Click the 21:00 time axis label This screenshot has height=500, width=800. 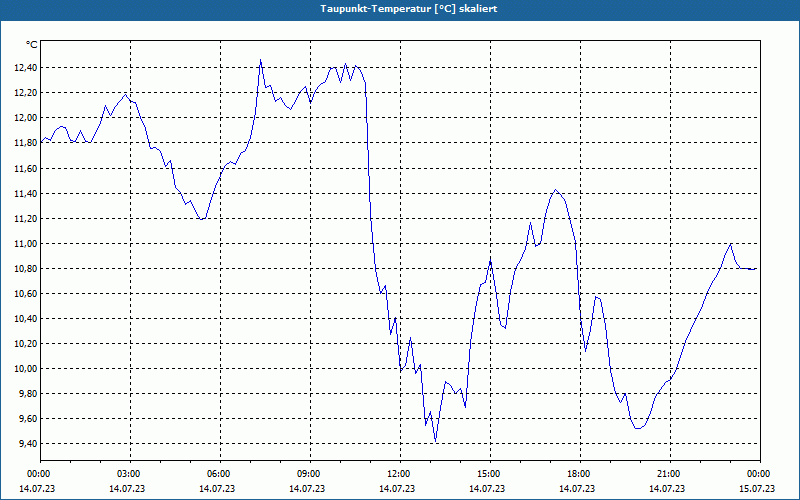670,474
